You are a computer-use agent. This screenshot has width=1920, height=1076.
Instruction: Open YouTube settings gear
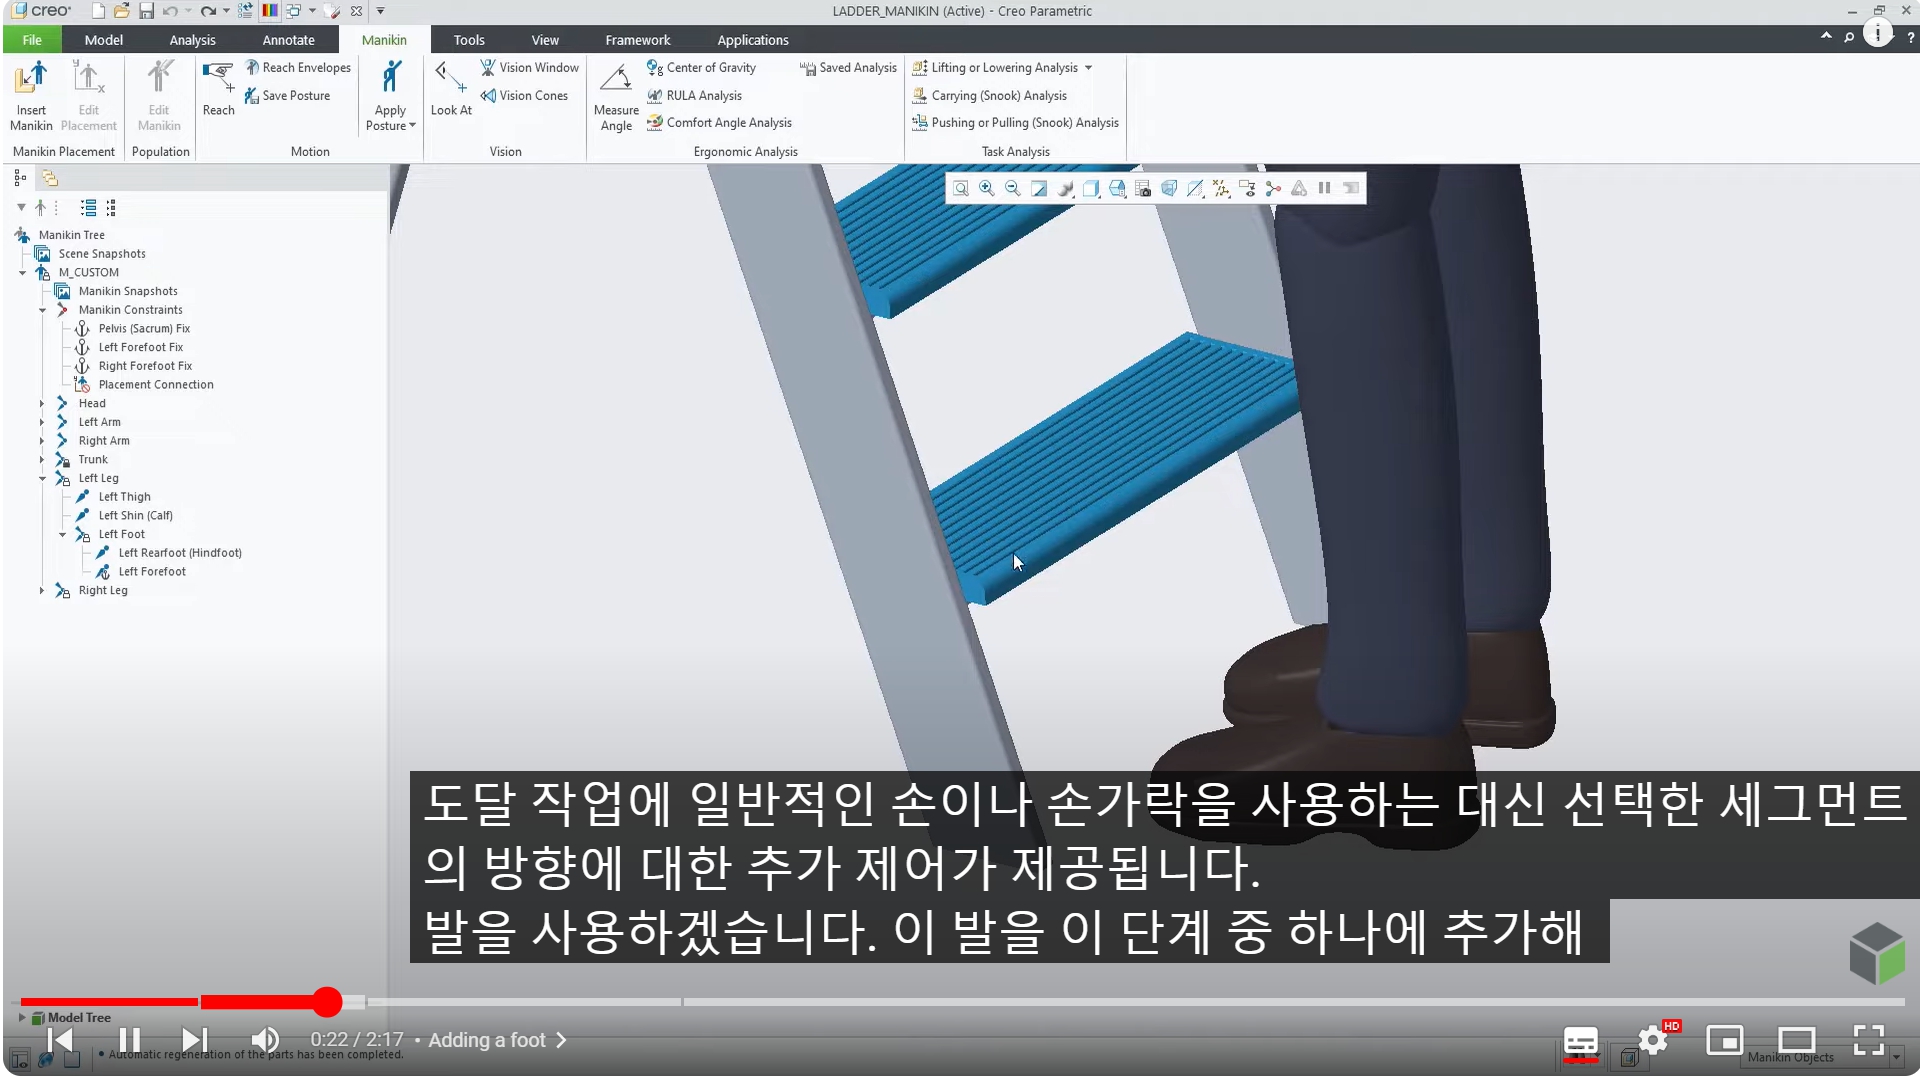[x=1654, y=1040]
